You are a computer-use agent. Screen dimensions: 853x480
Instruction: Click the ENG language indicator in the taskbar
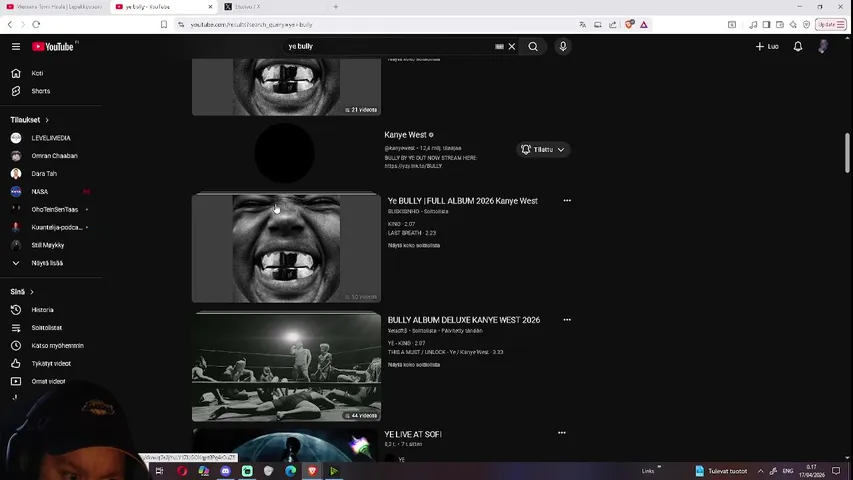pyautogui.click(x=788, y=471)
